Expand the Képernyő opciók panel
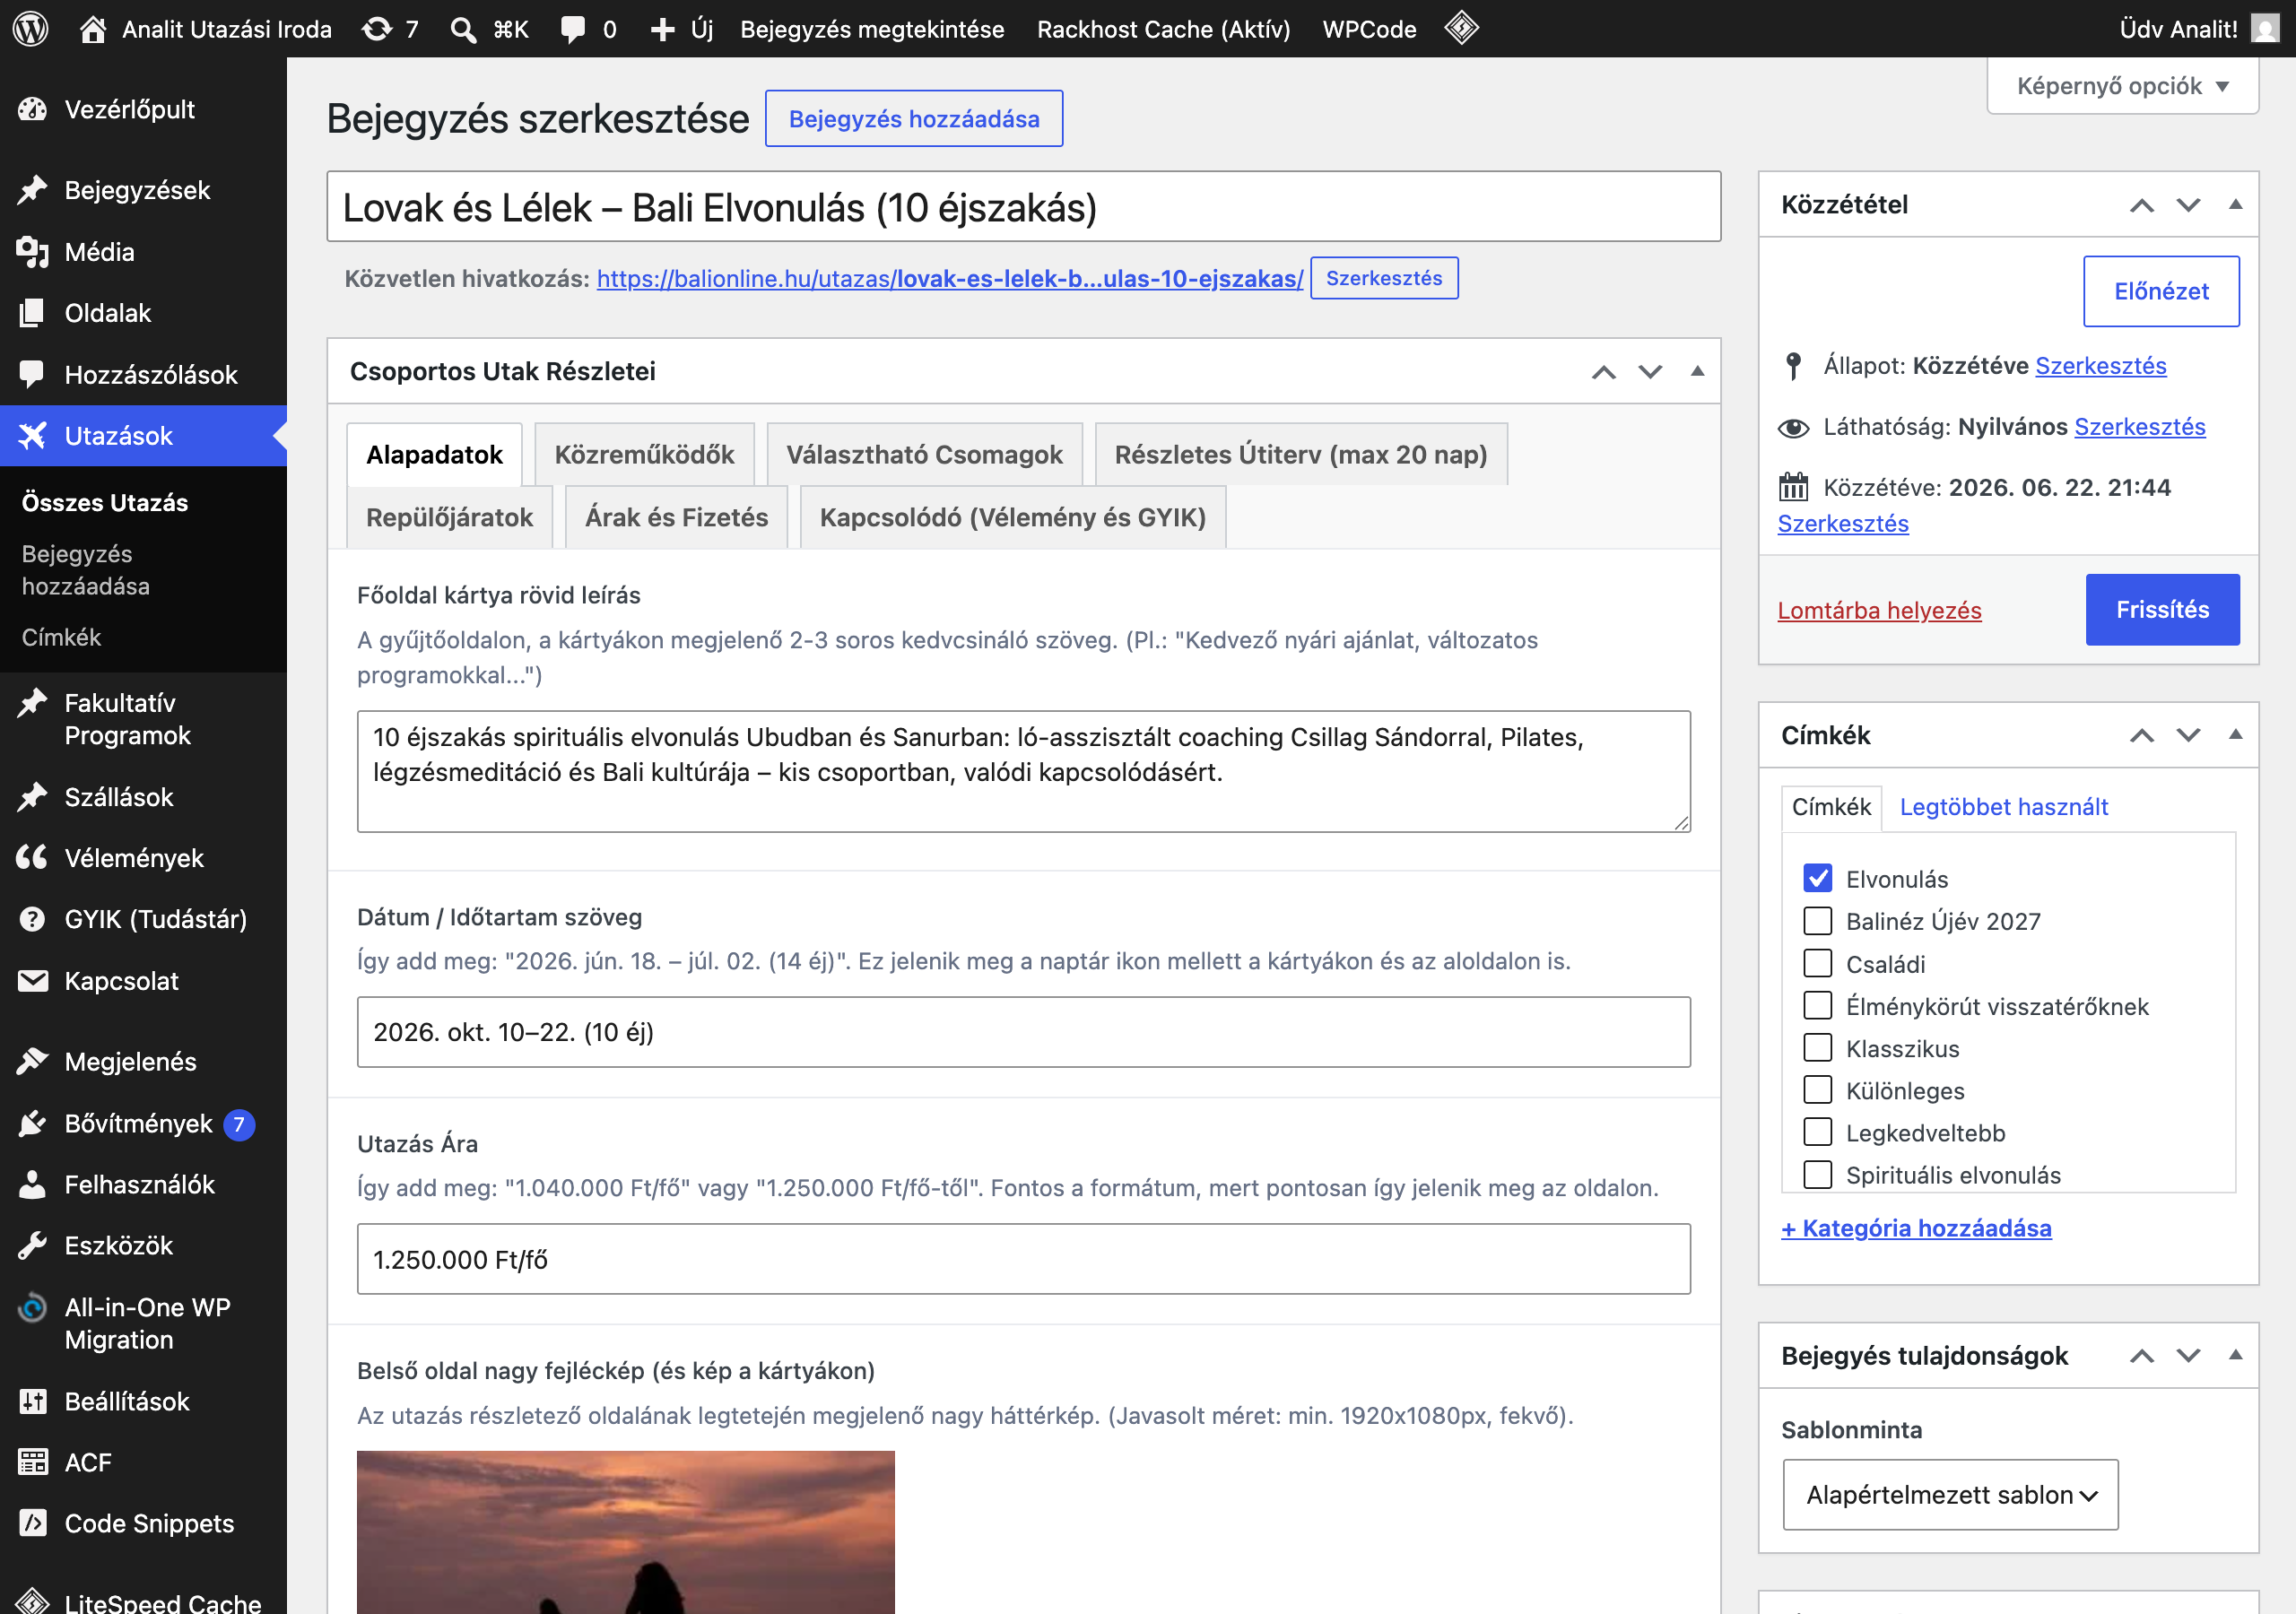The width and height of the screenshot is (2296, 1614). pos(2122,86)
